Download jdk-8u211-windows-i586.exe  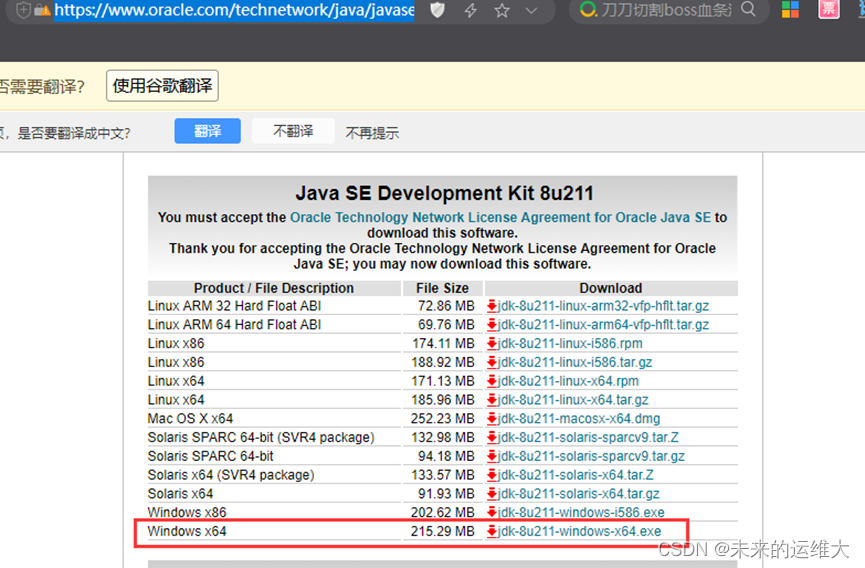(581, 512)
